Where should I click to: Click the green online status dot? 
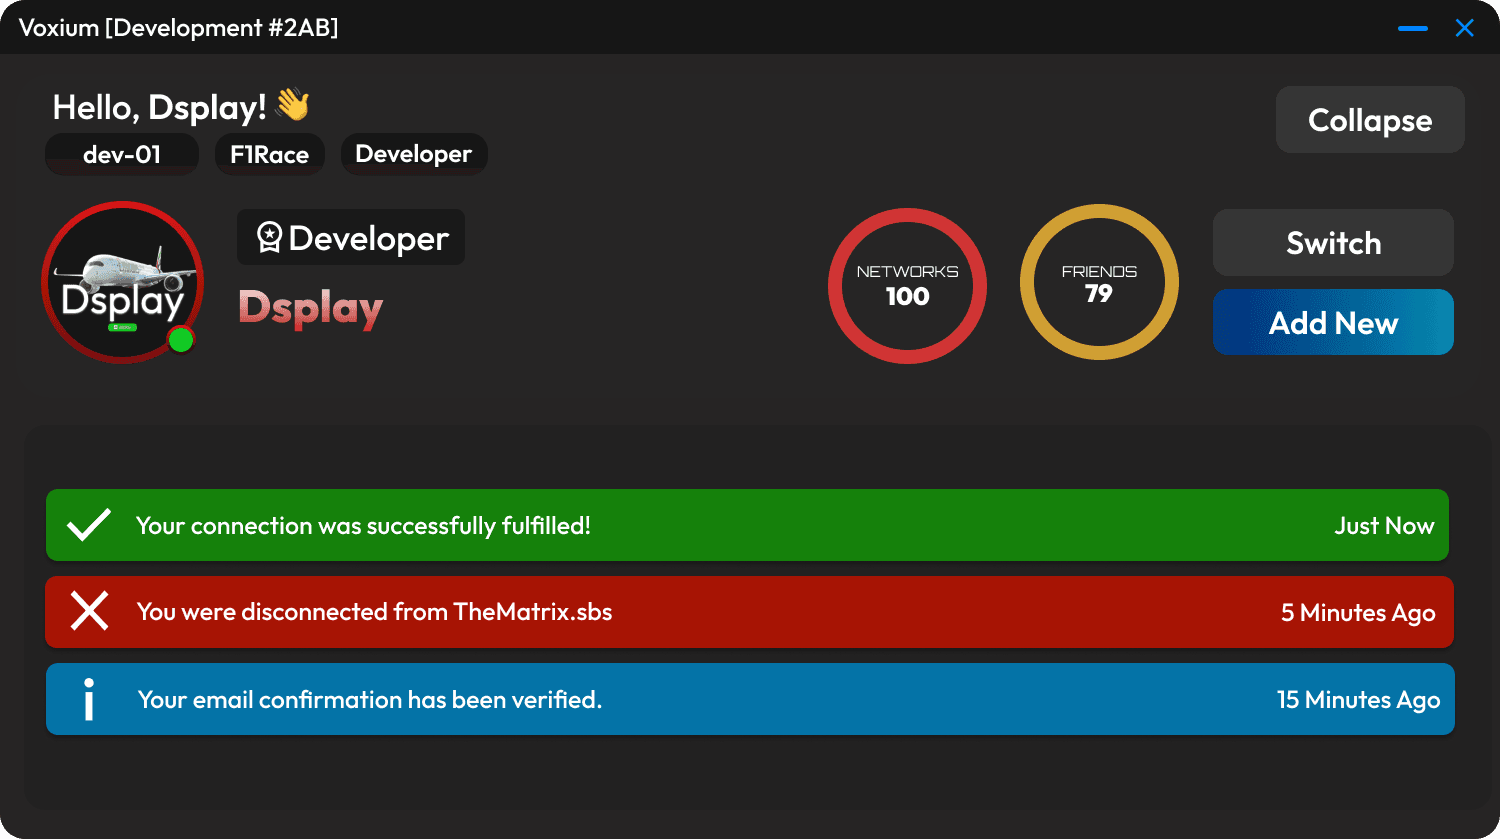point(181,340)
